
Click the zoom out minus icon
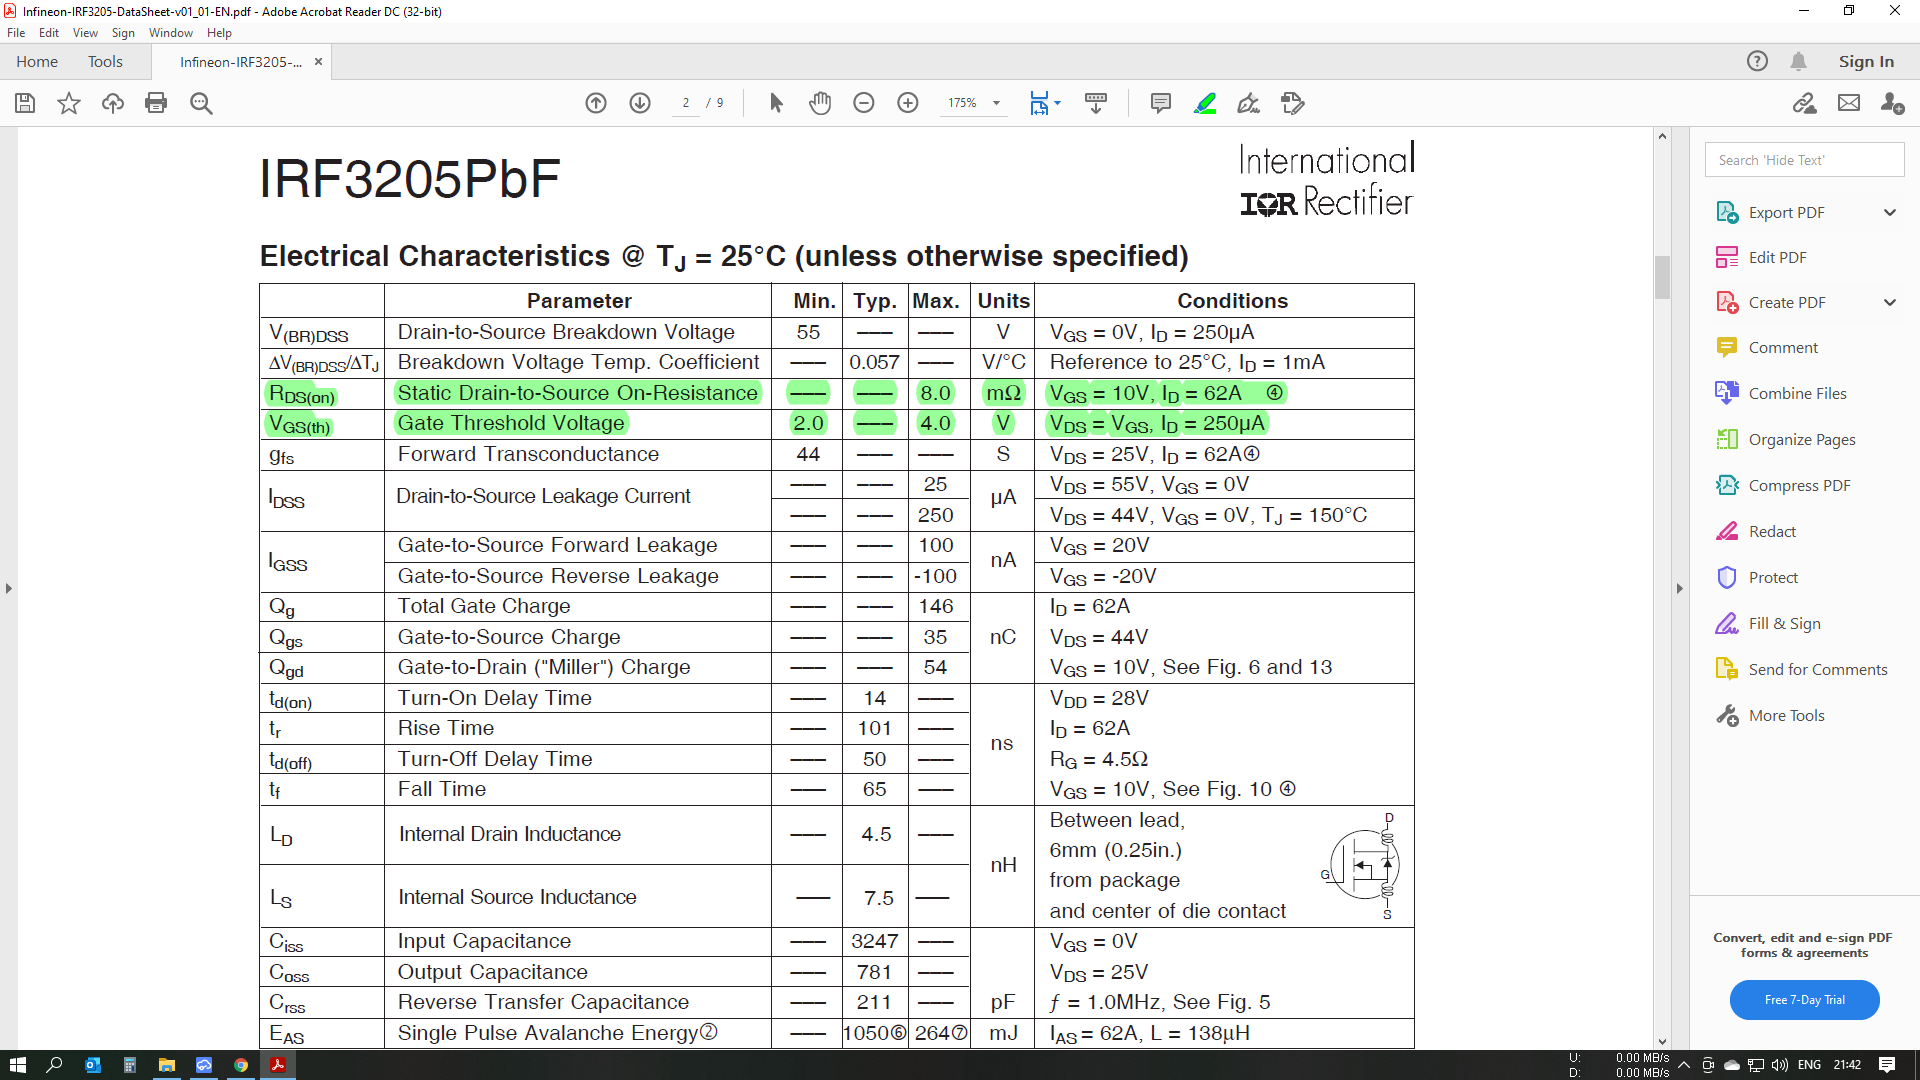tap(864, 103)
